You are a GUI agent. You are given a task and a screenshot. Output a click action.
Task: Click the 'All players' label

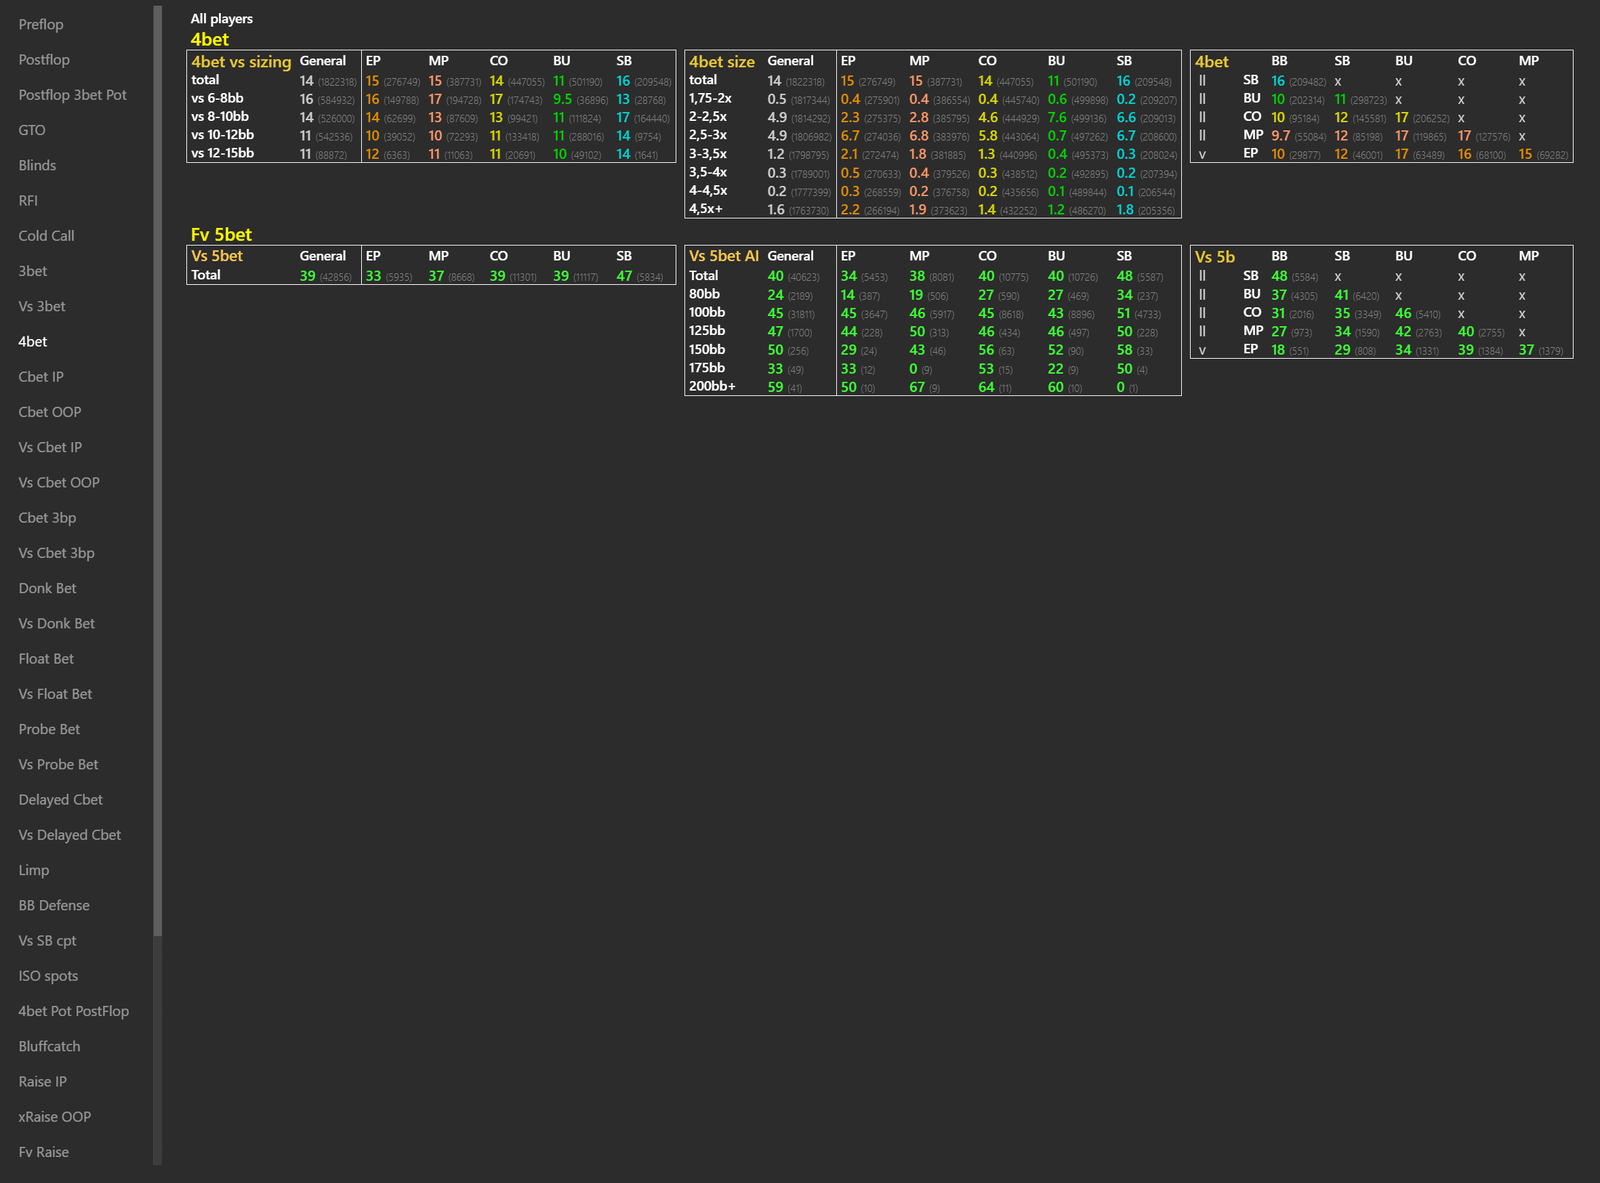click(x=222, y=19)
